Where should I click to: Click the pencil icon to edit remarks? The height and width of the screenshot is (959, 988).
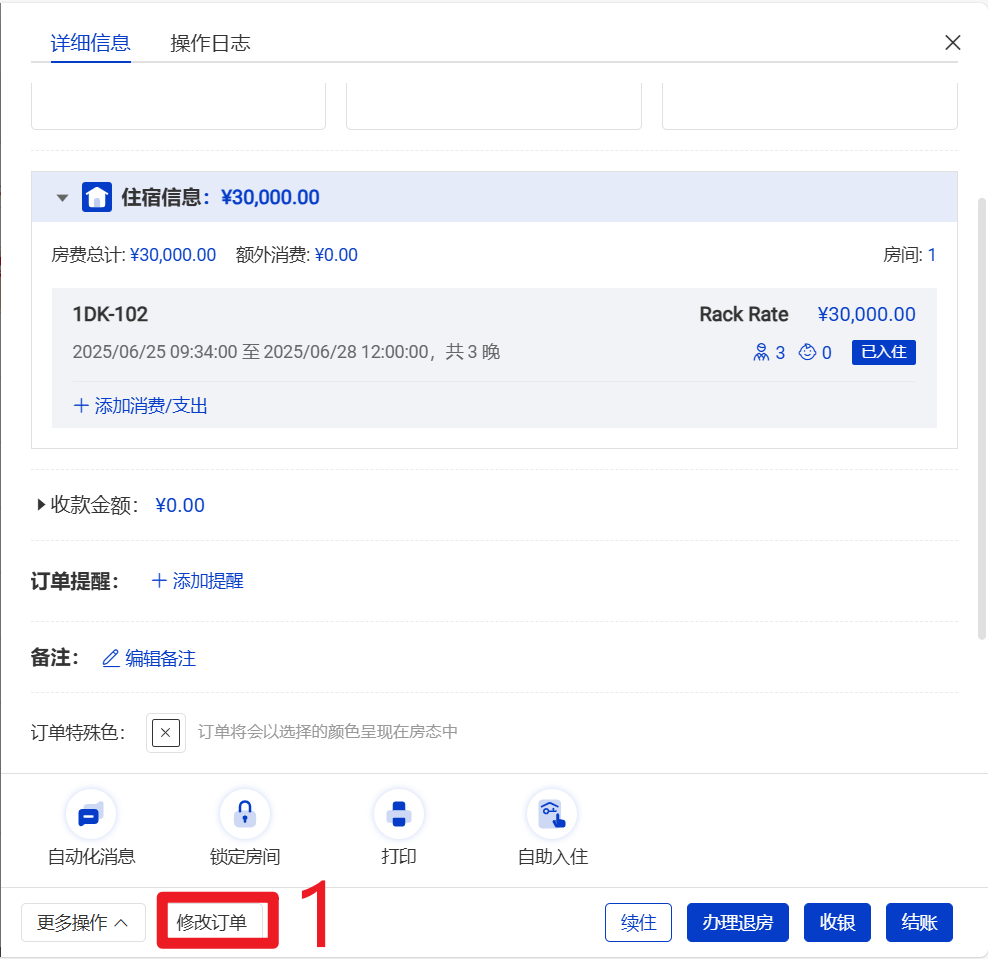pyautogui.click(x=111, y=658)
